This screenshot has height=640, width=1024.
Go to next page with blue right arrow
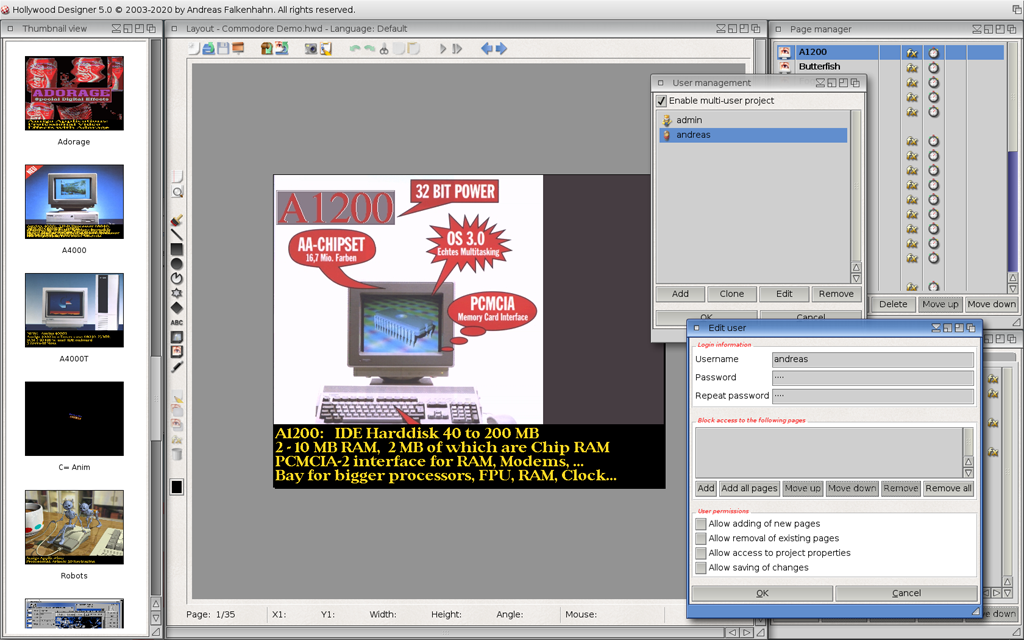(501, 48)
